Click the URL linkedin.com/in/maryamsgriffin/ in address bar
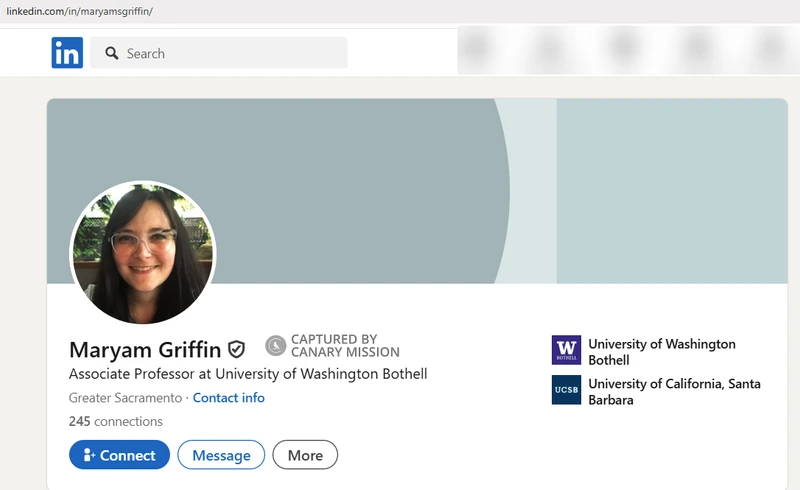Screen dimensions: 800x490 pos(79,11)
